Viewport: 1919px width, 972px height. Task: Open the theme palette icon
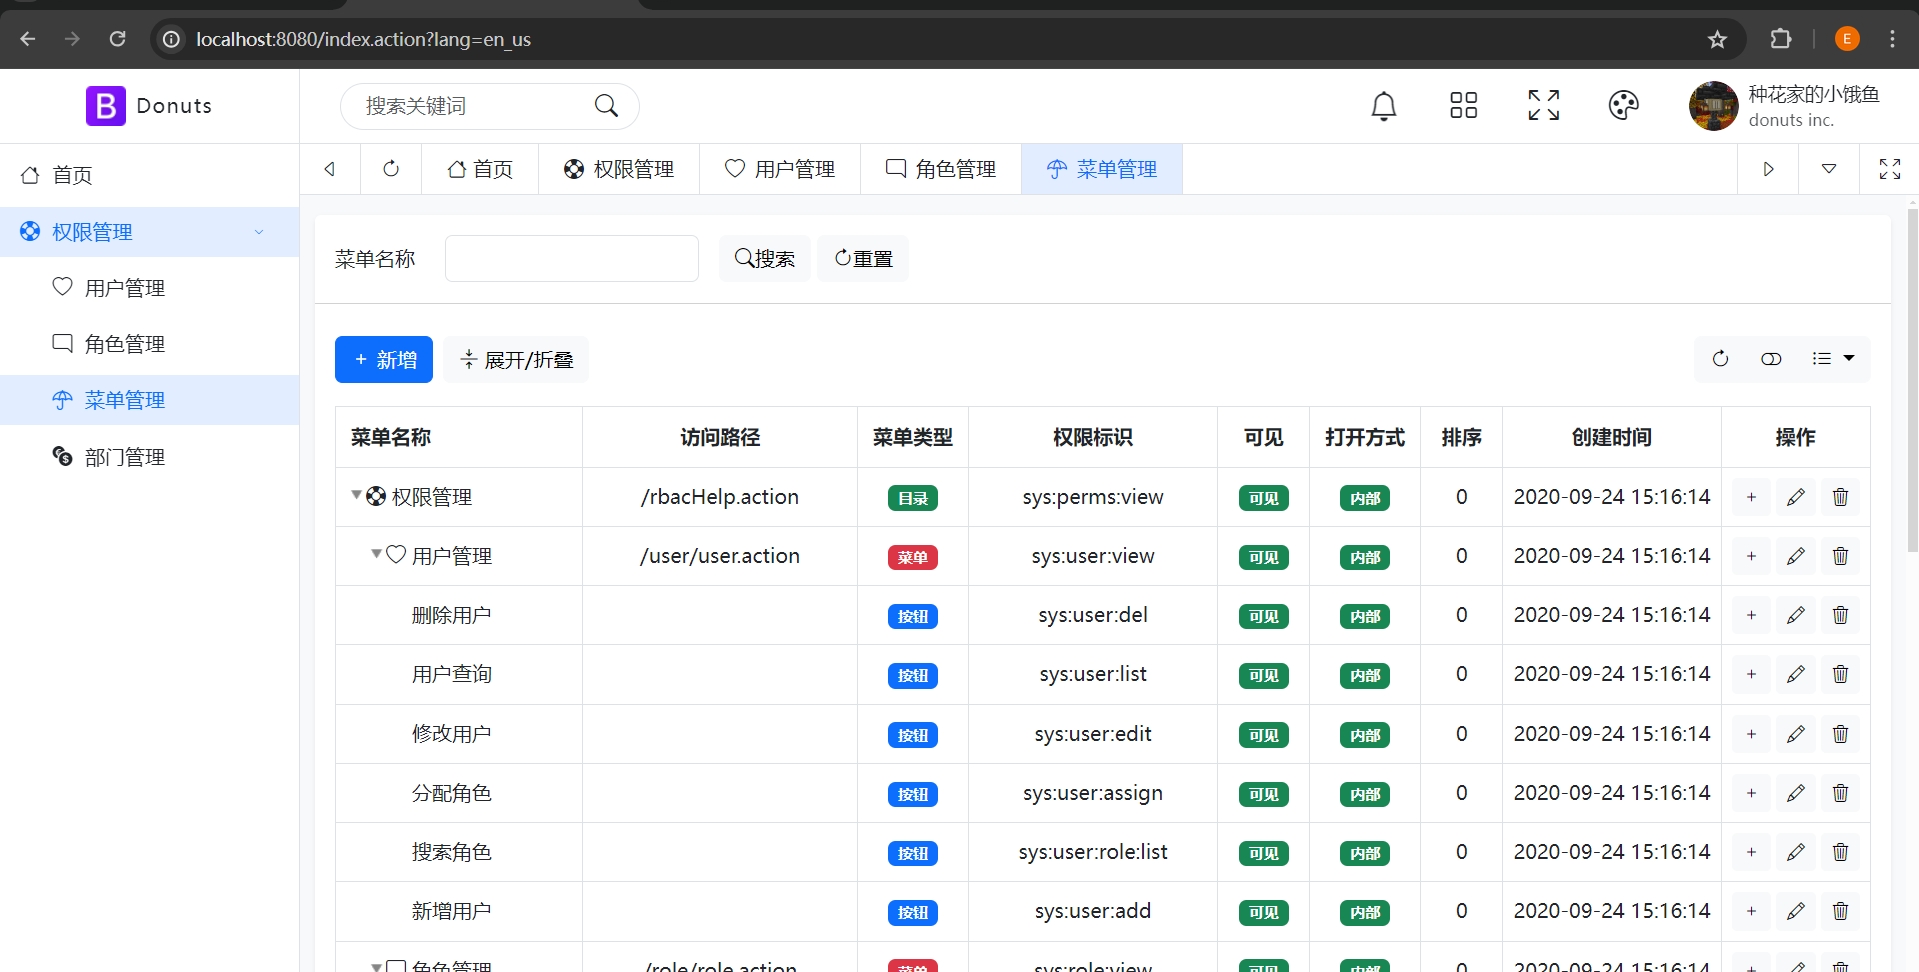tap(1623, 105)
